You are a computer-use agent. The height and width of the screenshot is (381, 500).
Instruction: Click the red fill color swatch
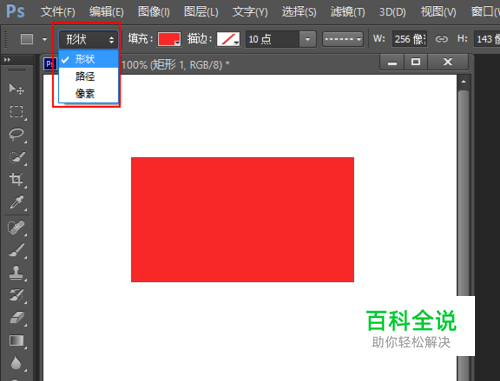click(x=169, y=39)
